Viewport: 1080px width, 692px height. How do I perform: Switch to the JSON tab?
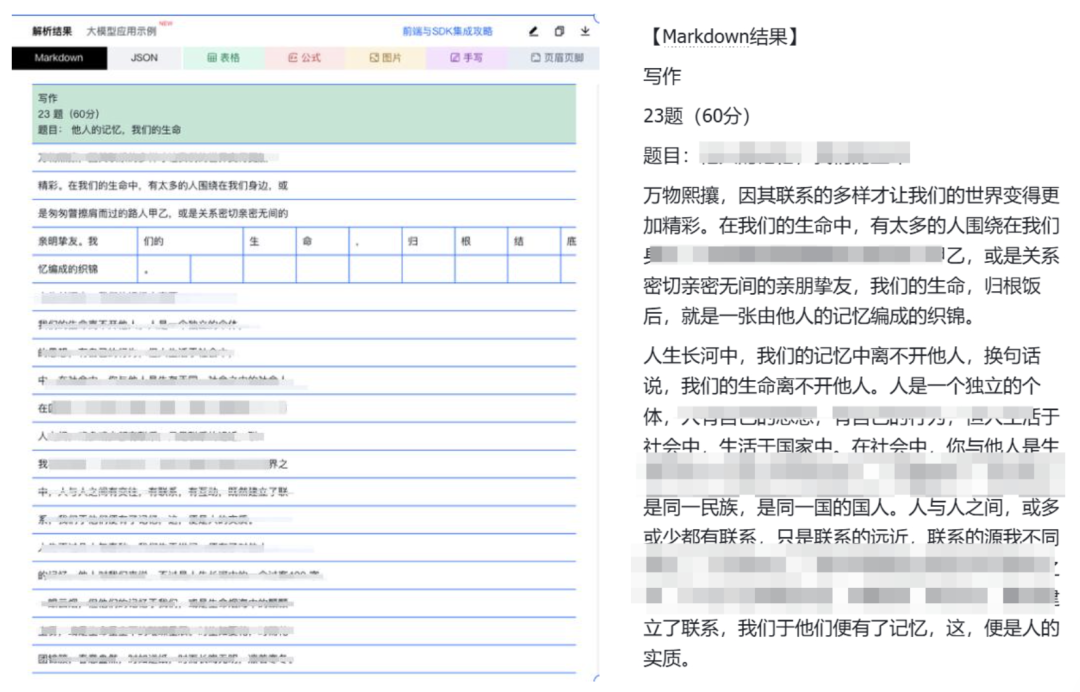pos(143,59)
